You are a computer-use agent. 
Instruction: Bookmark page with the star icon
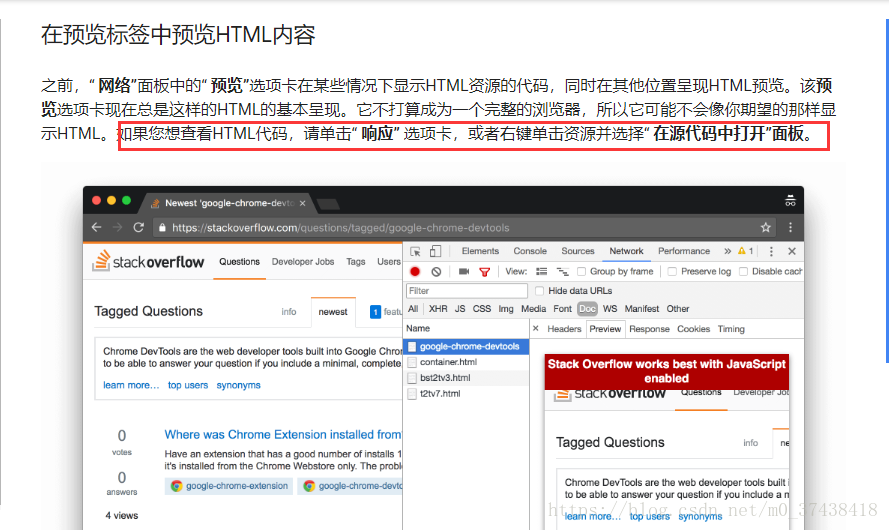click(x=765, y=227)
